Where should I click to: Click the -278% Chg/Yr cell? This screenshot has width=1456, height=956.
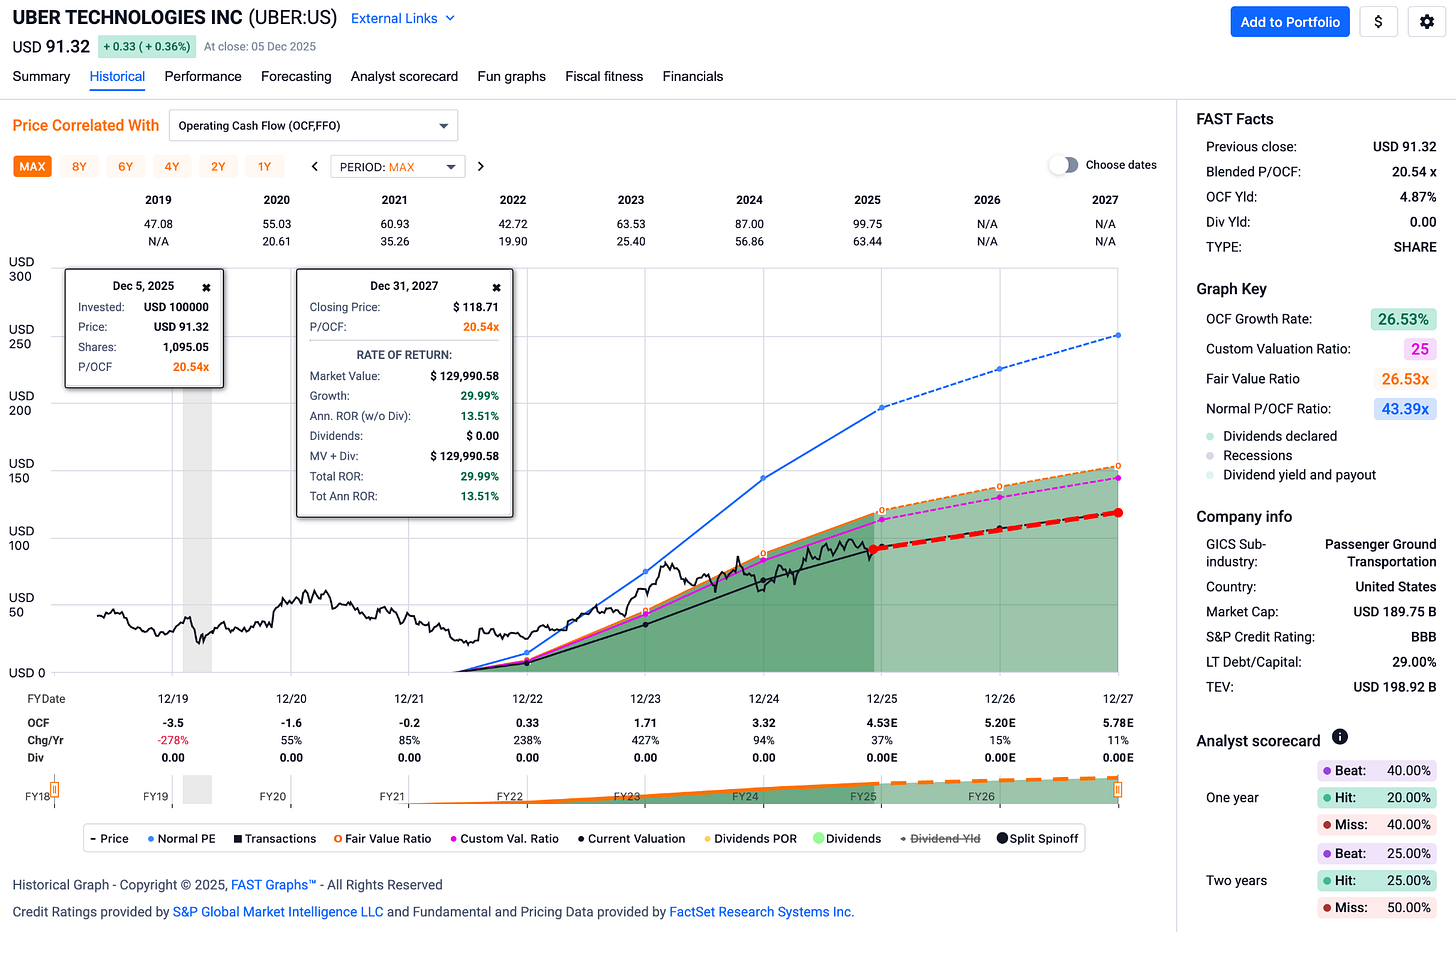[173, 741]
